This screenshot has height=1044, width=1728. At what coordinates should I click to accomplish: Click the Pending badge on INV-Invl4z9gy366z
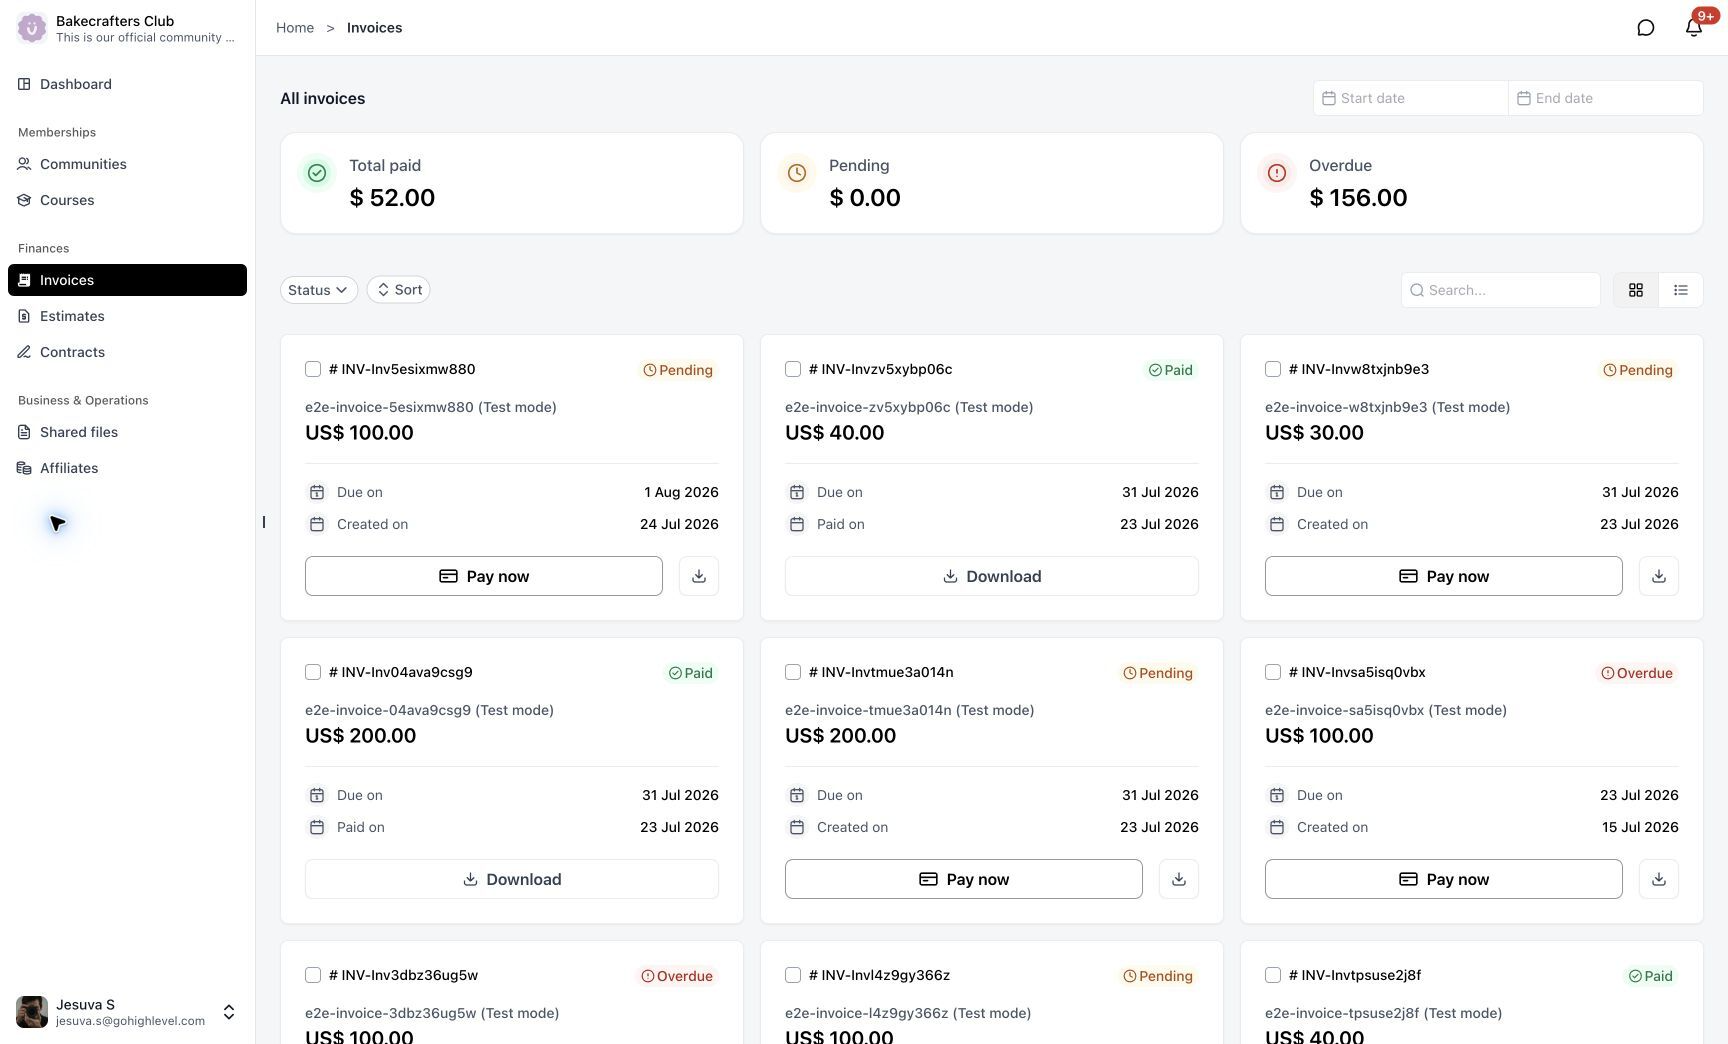click(x=1158, y=976)
